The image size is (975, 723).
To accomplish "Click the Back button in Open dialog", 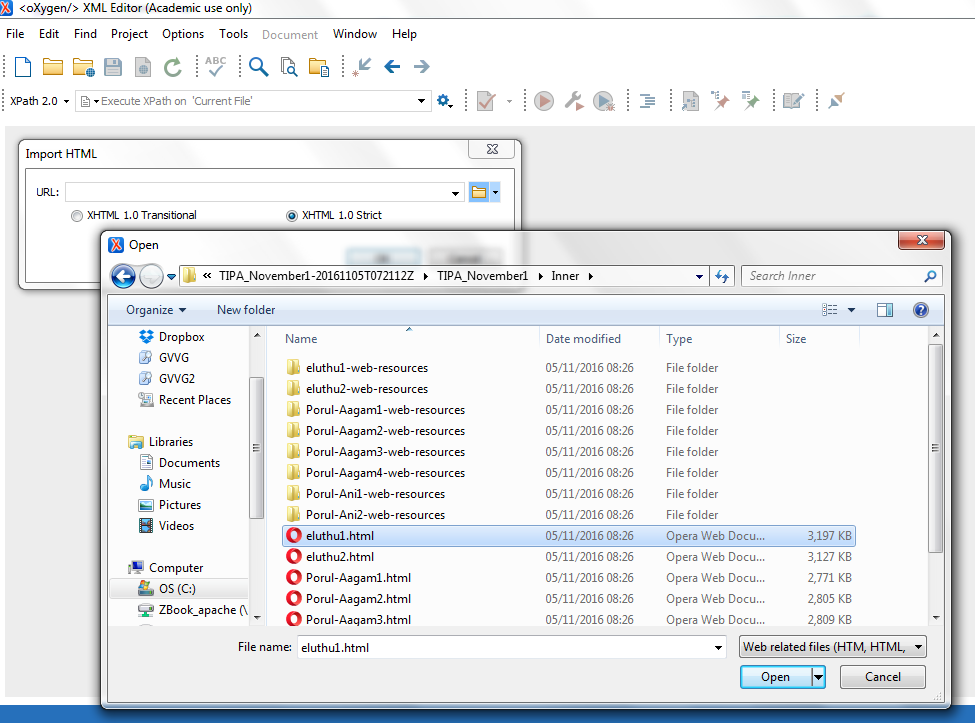I will pos(123,276).
